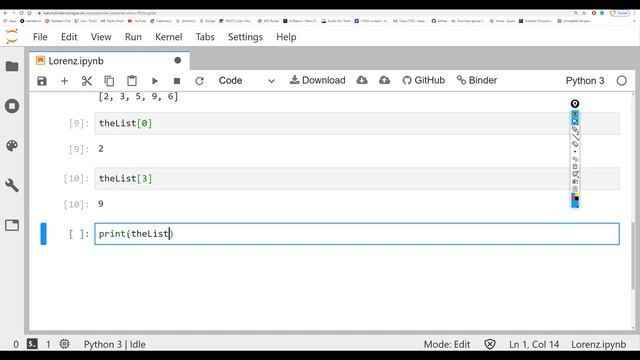The image size is (640, 360).
Task: Click the [10]: input prompt of theList[3]
Action: 76,178
